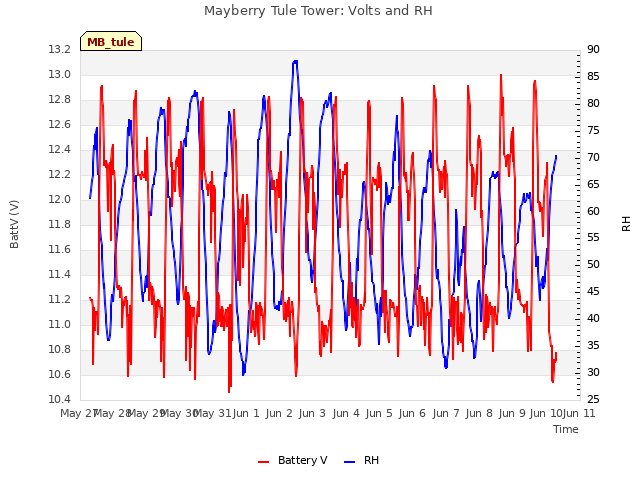Click the 12.8 left axis tick label
This screenshot has height=480, width=640.
(60, 100)
